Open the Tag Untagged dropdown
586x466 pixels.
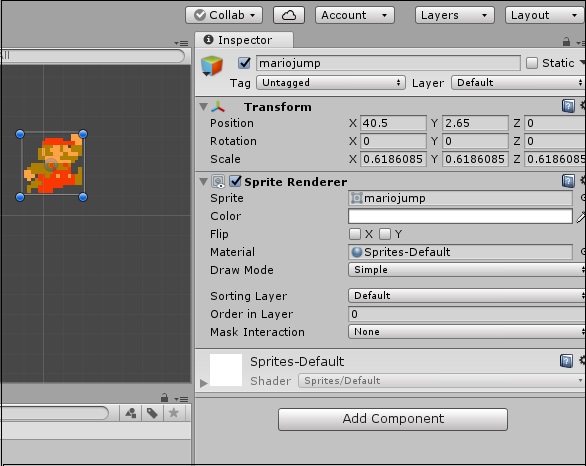pos(331,83)
